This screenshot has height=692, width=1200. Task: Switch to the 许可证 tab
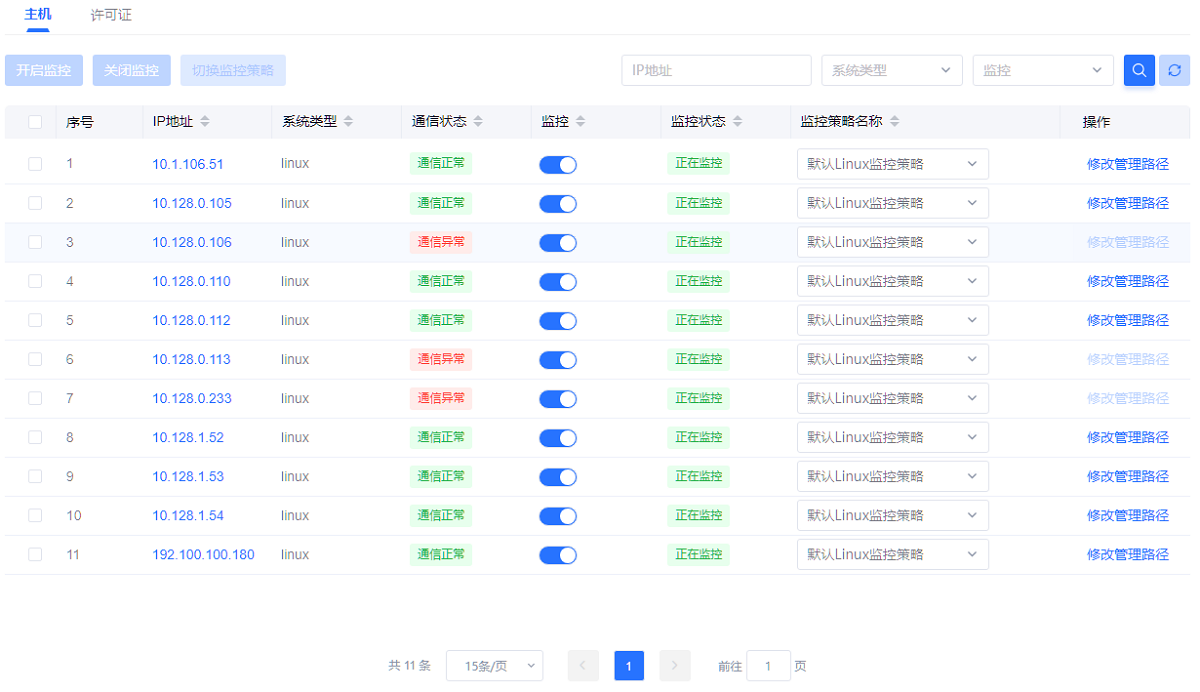coord(111,15)
